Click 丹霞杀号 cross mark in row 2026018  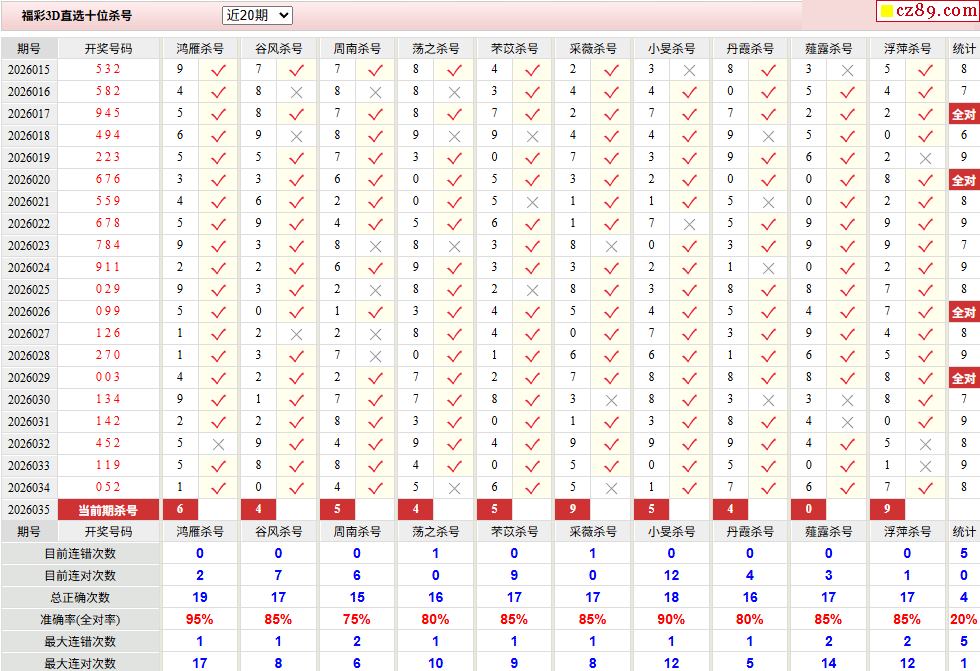[768, 137]
